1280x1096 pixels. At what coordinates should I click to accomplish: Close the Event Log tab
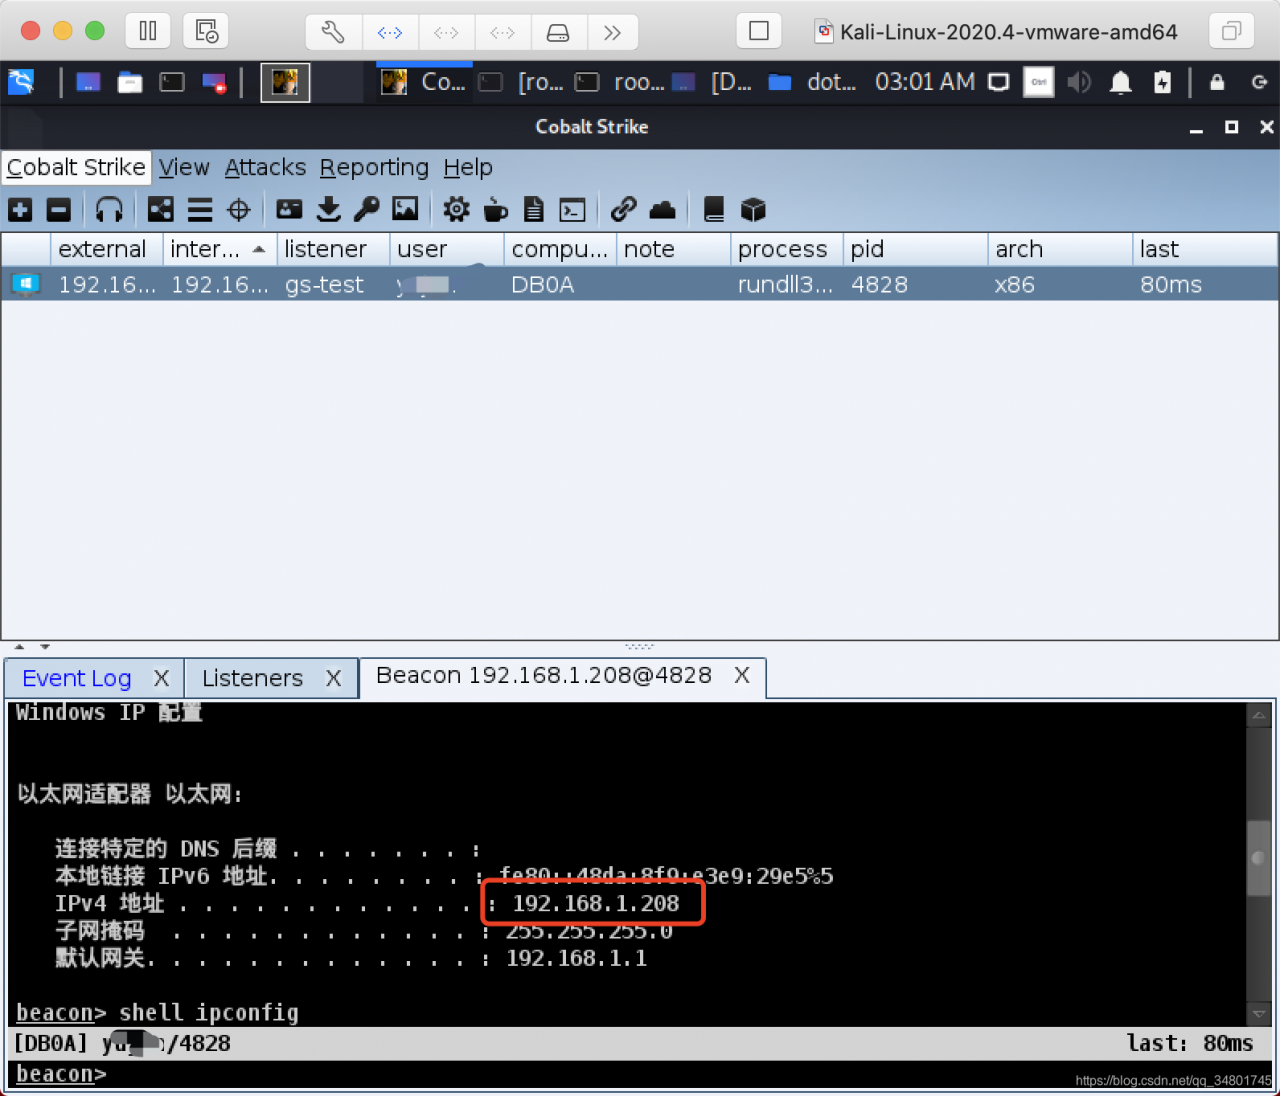(x=161, y=678)
